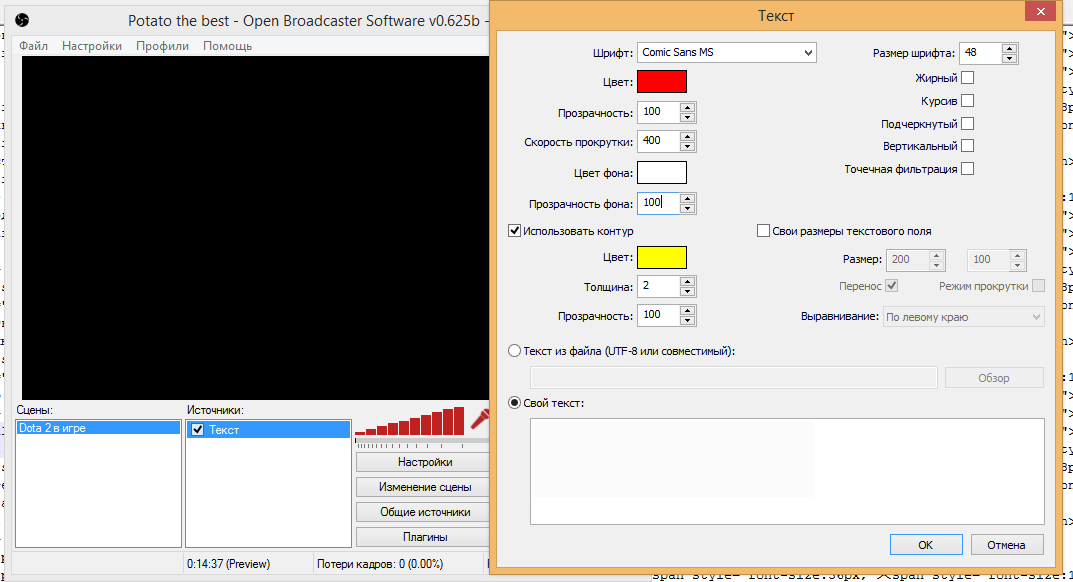The height and width of the screenshot is (582, 1073).
Task: Click the Толщина input field
Action: click(x=659, y=286)
